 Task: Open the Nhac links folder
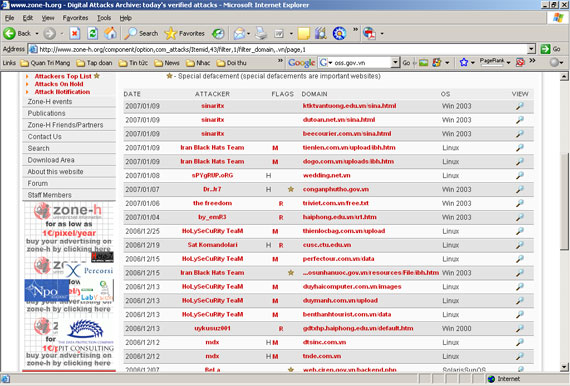198,63
